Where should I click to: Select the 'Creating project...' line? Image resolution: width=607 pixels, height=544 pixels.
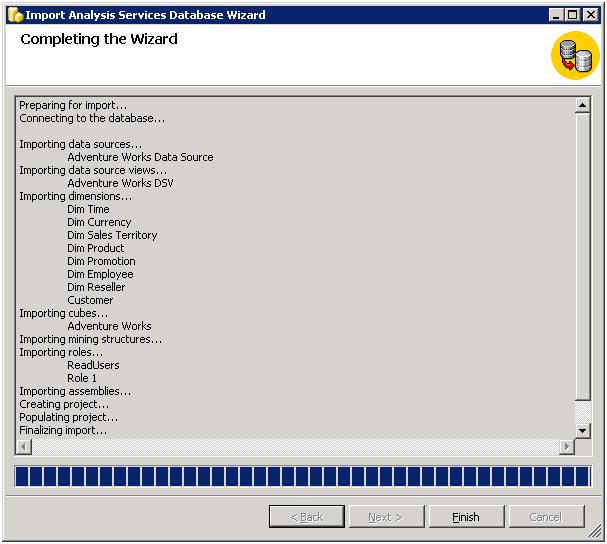pyautogui.click(x=64, y=404)
